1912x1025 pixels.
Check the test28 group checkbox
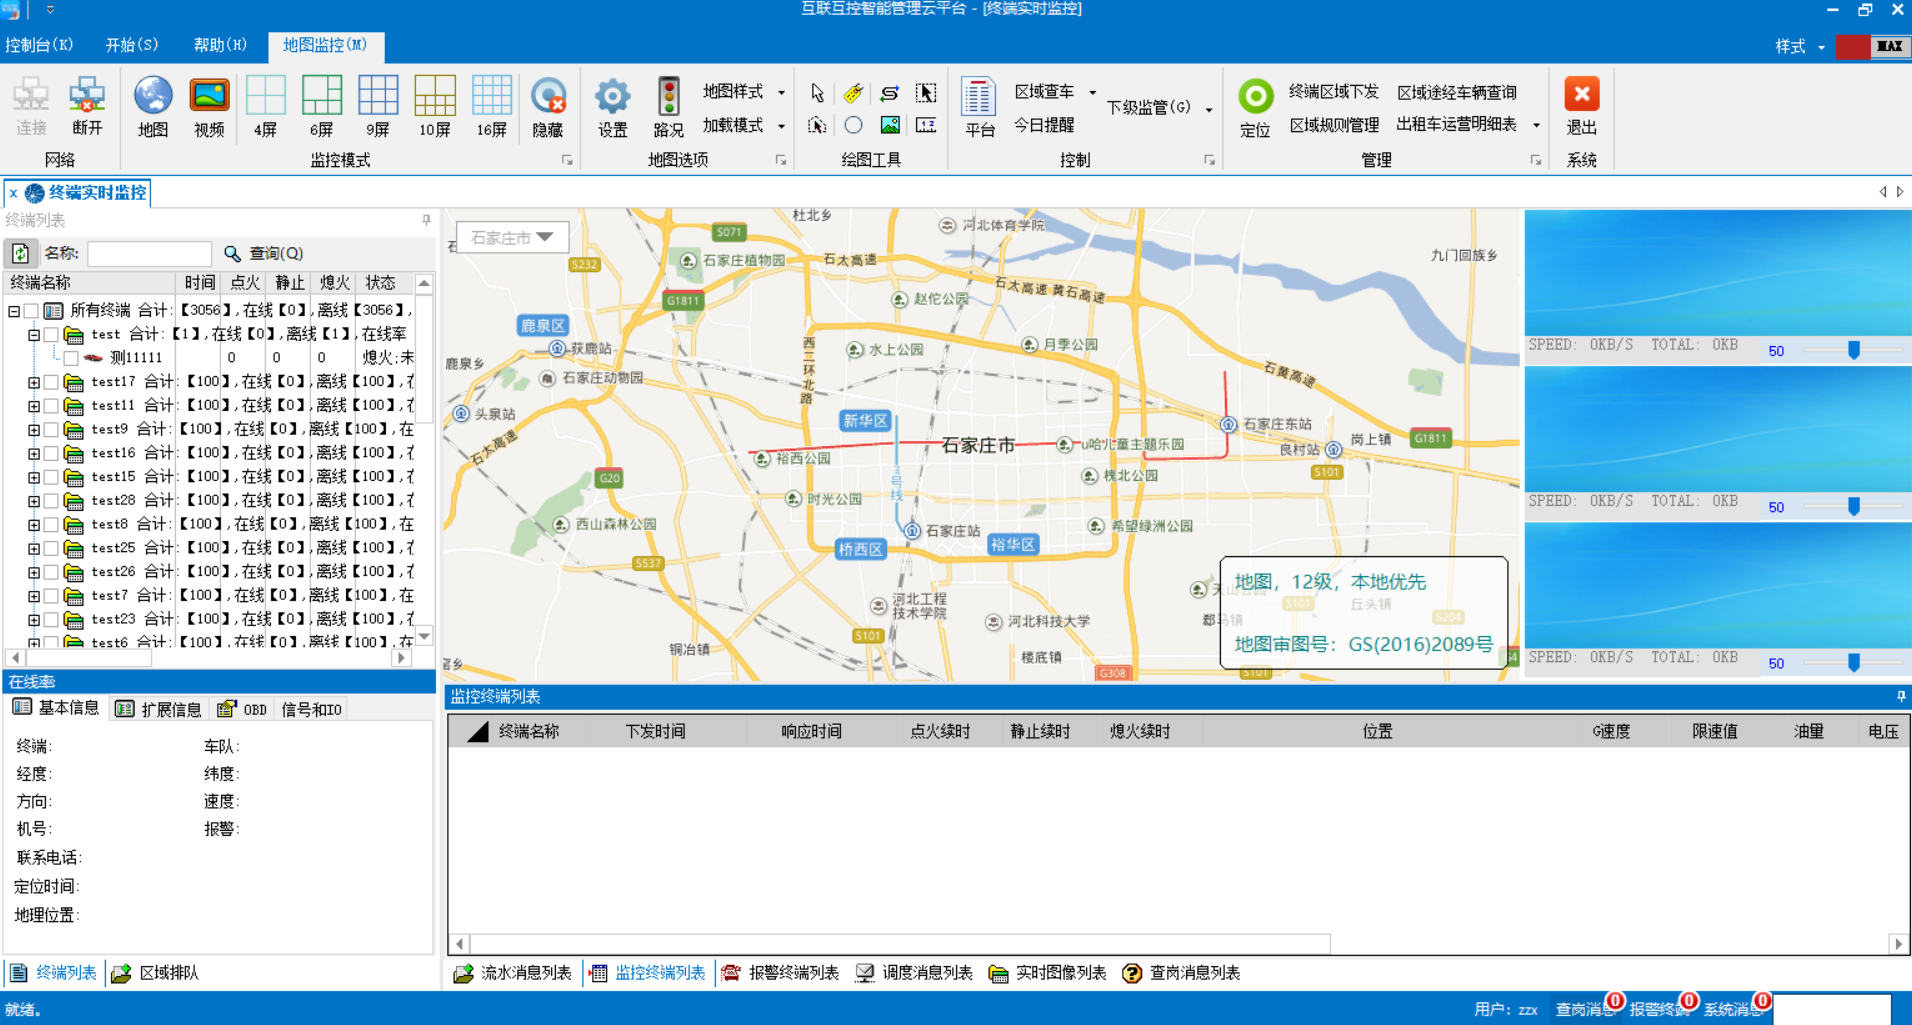click(x=51, y=501)
